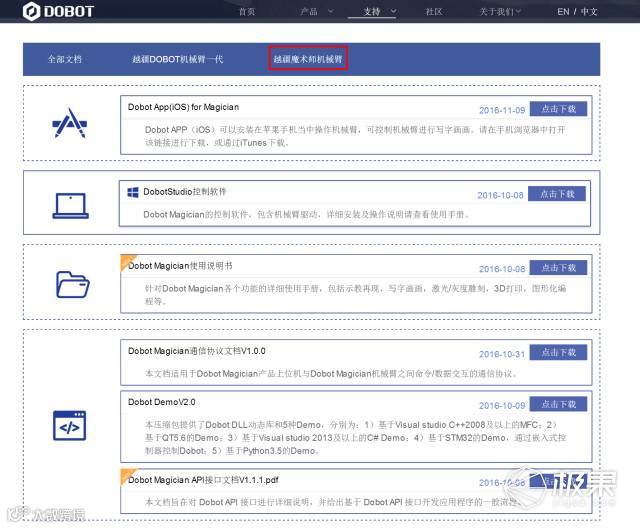
Task: Download Dobot App(iOS) for Magician
Action: click(x=558, y=109)
